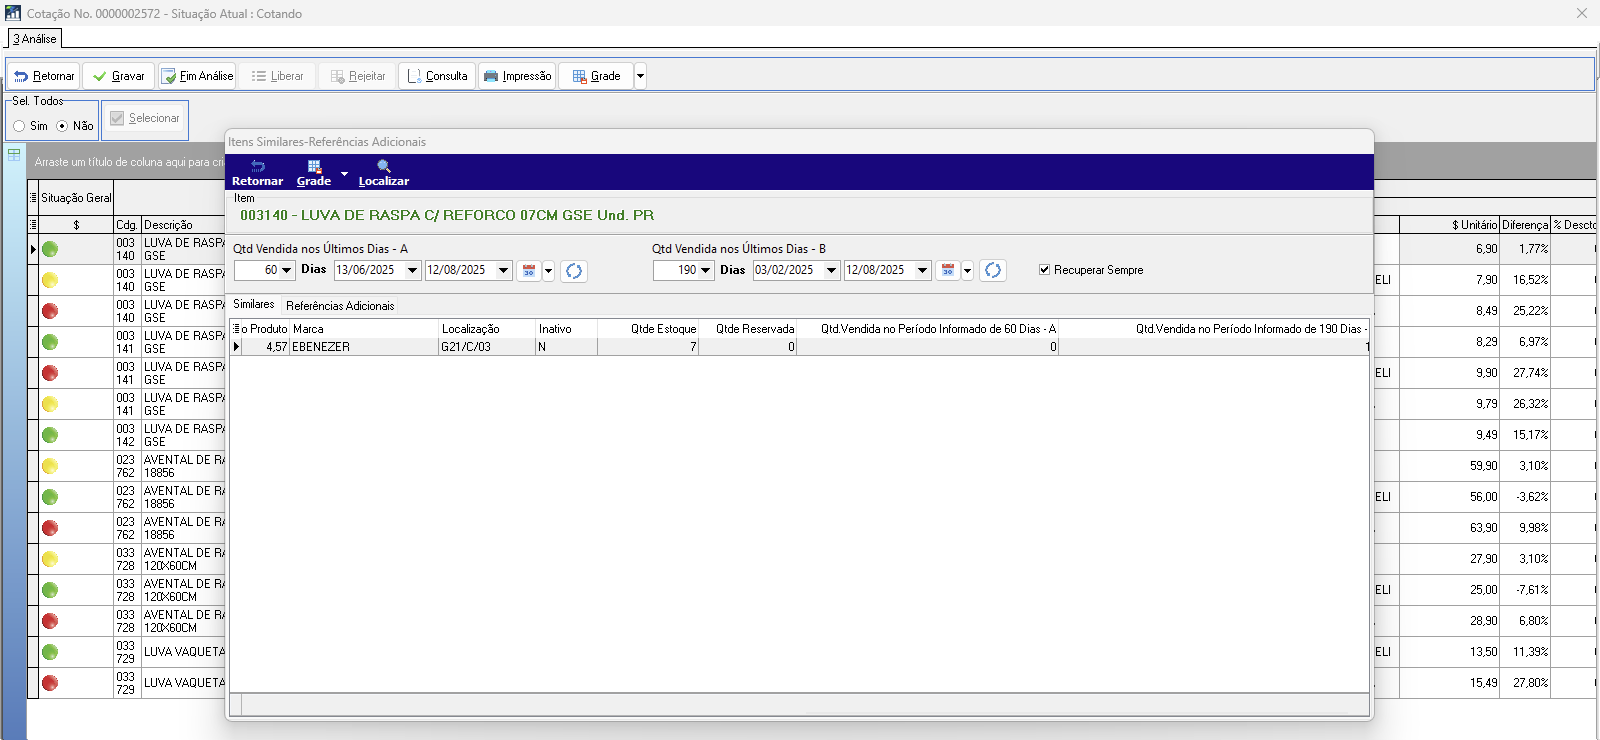Refresh the Qtd Vendida period B
The image size is (1600, 740).
[x=993, y=270]
